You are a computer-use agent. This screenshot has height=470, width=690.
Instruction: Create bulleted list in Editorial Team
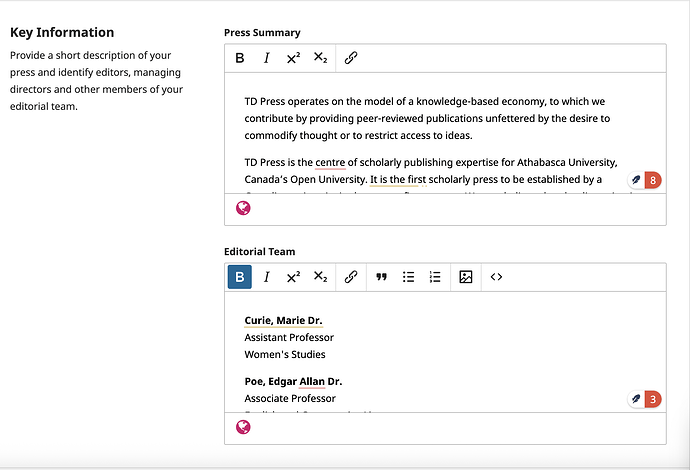(x=408, y=277)
